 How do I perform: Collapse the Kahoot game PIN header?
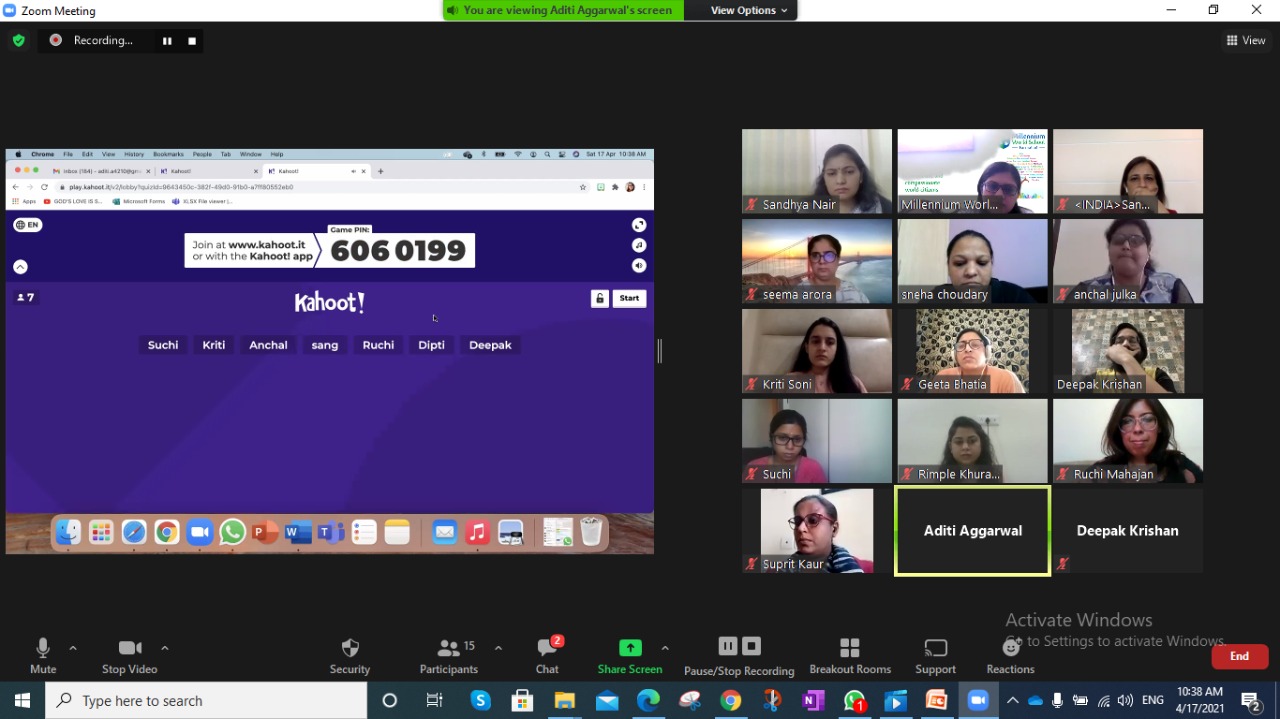[x=20, y=267]
